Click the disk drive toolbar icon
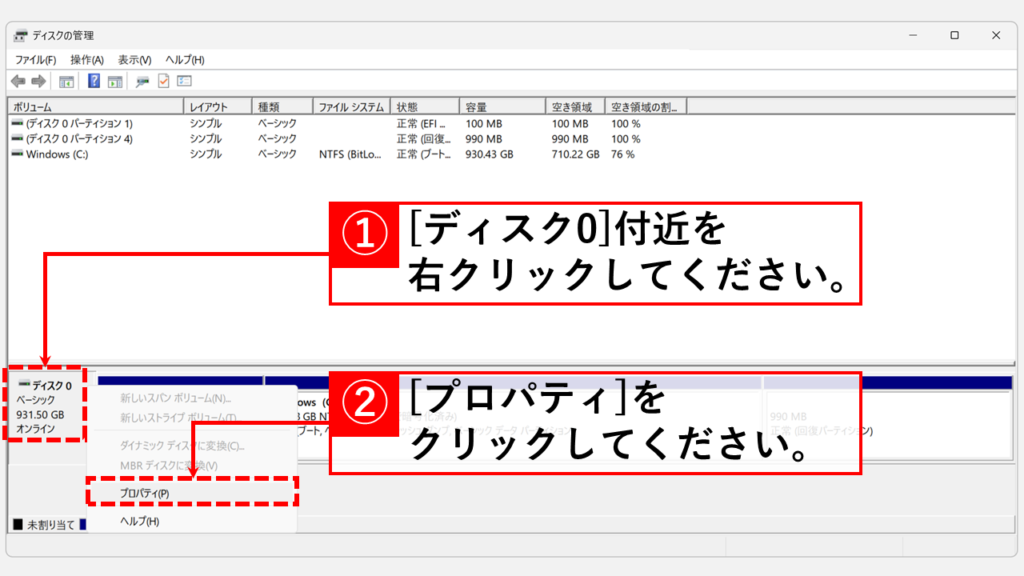 (143, 81)
